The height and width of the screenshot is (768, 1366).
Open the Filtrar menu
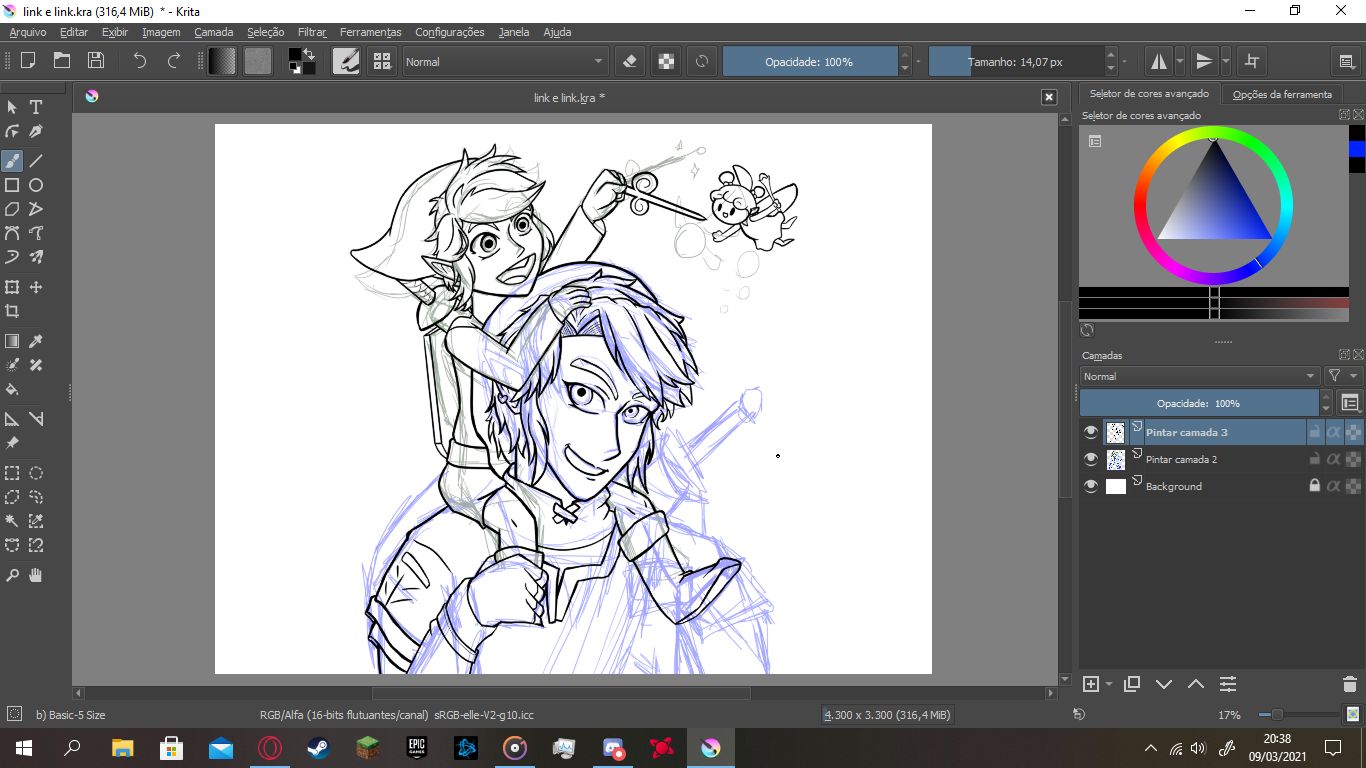(x=312, y=32)
